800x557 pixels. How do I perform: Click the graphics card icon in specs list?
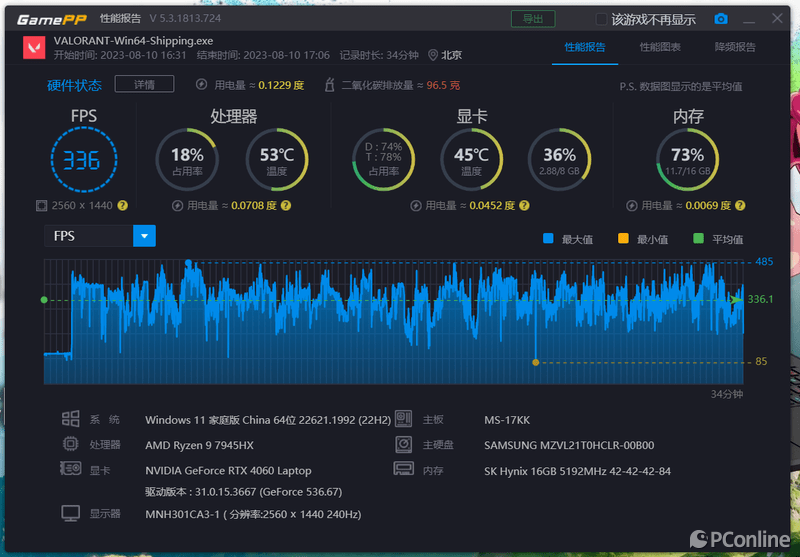[70, 469]
